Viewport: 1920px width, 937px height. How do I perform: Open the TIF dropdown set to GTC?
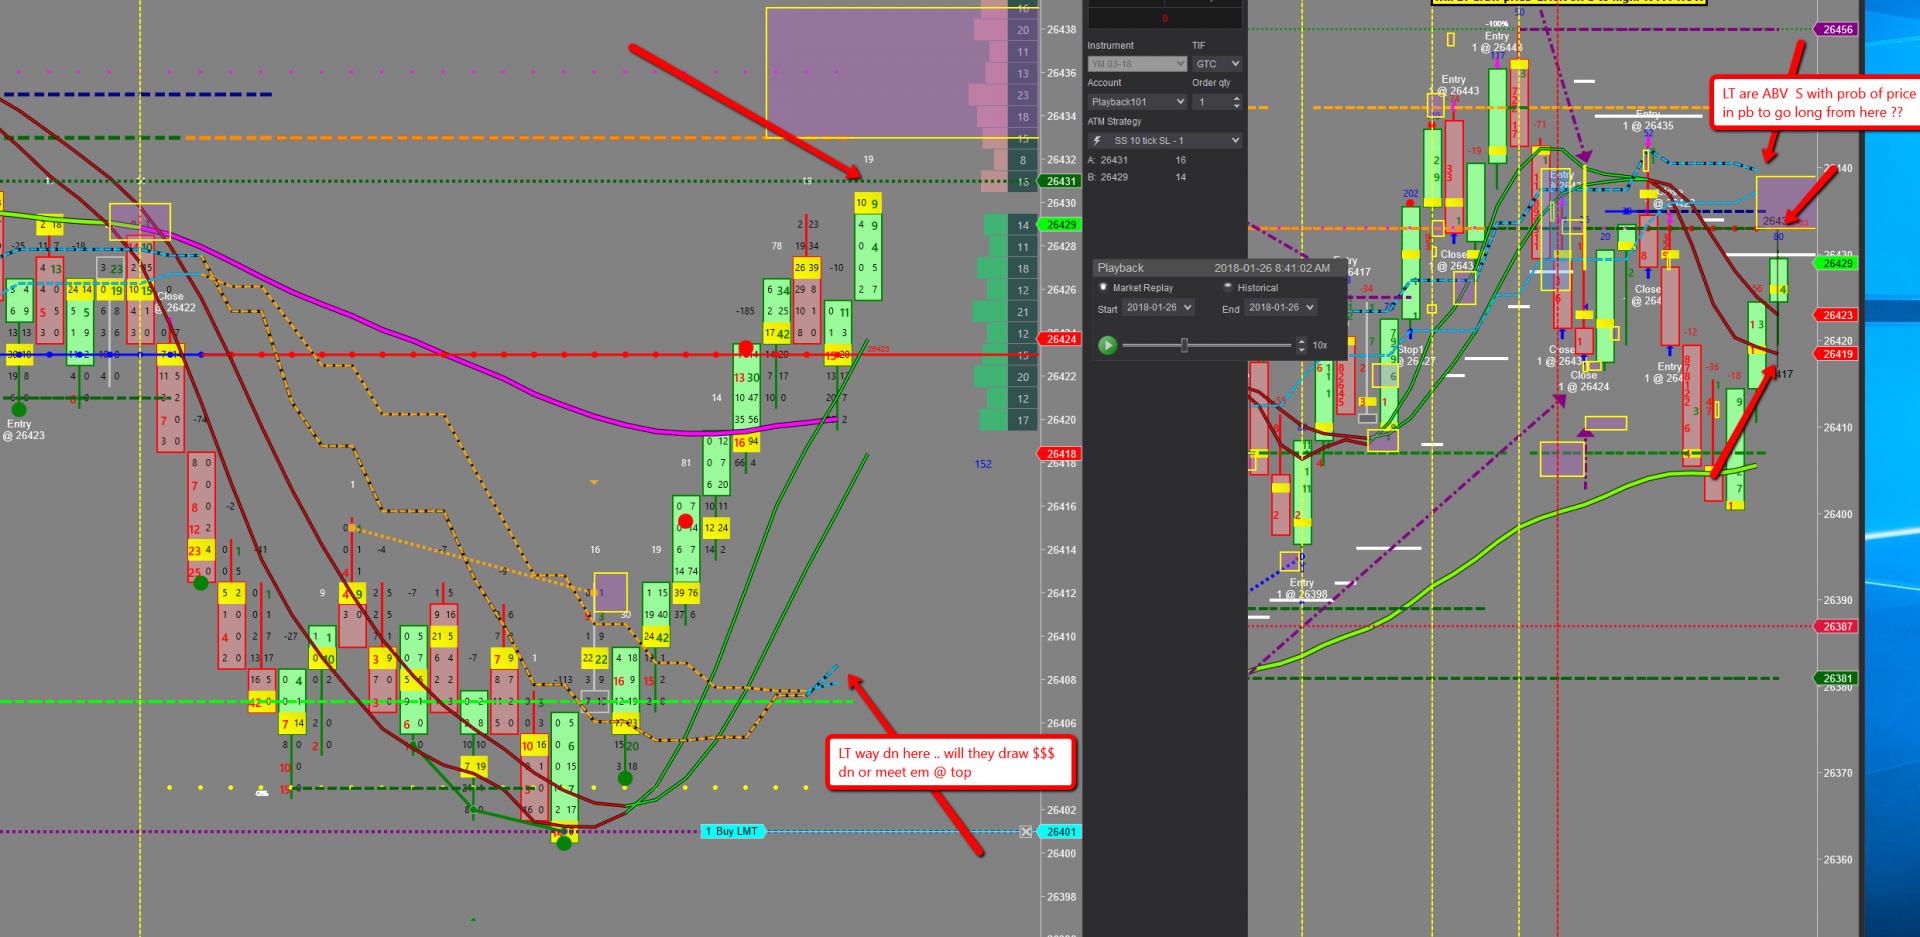pos(1217,64)
